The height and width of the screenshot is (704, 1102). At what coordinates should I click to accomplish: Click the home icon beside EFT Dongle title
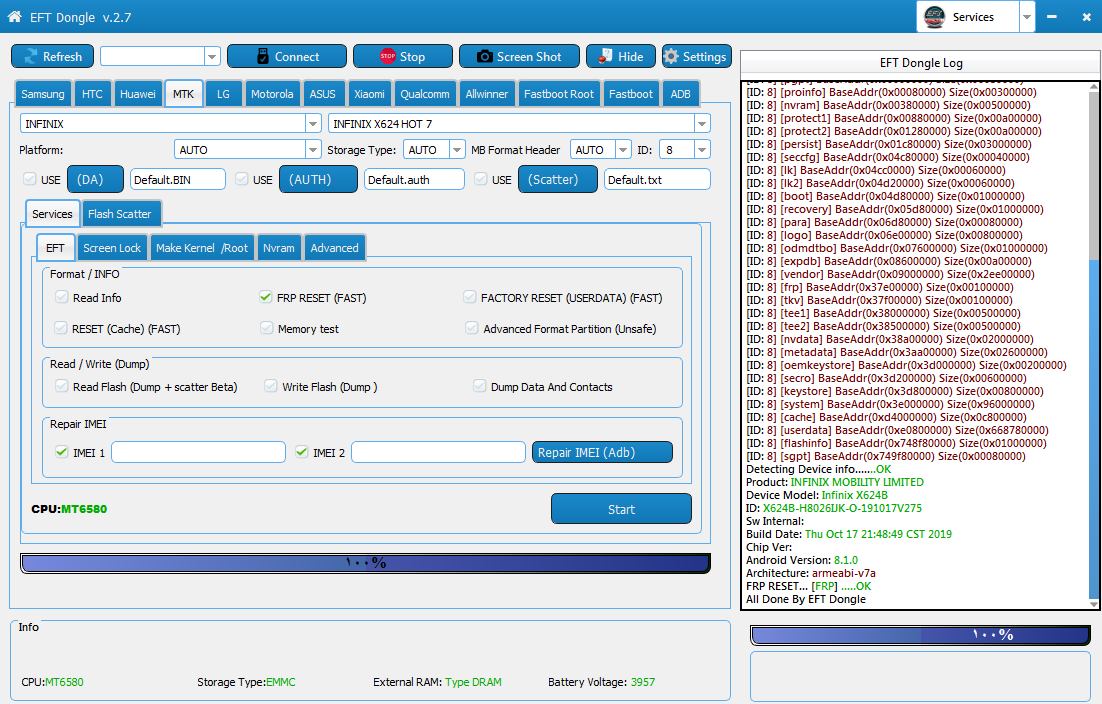[x=14, y=16]
